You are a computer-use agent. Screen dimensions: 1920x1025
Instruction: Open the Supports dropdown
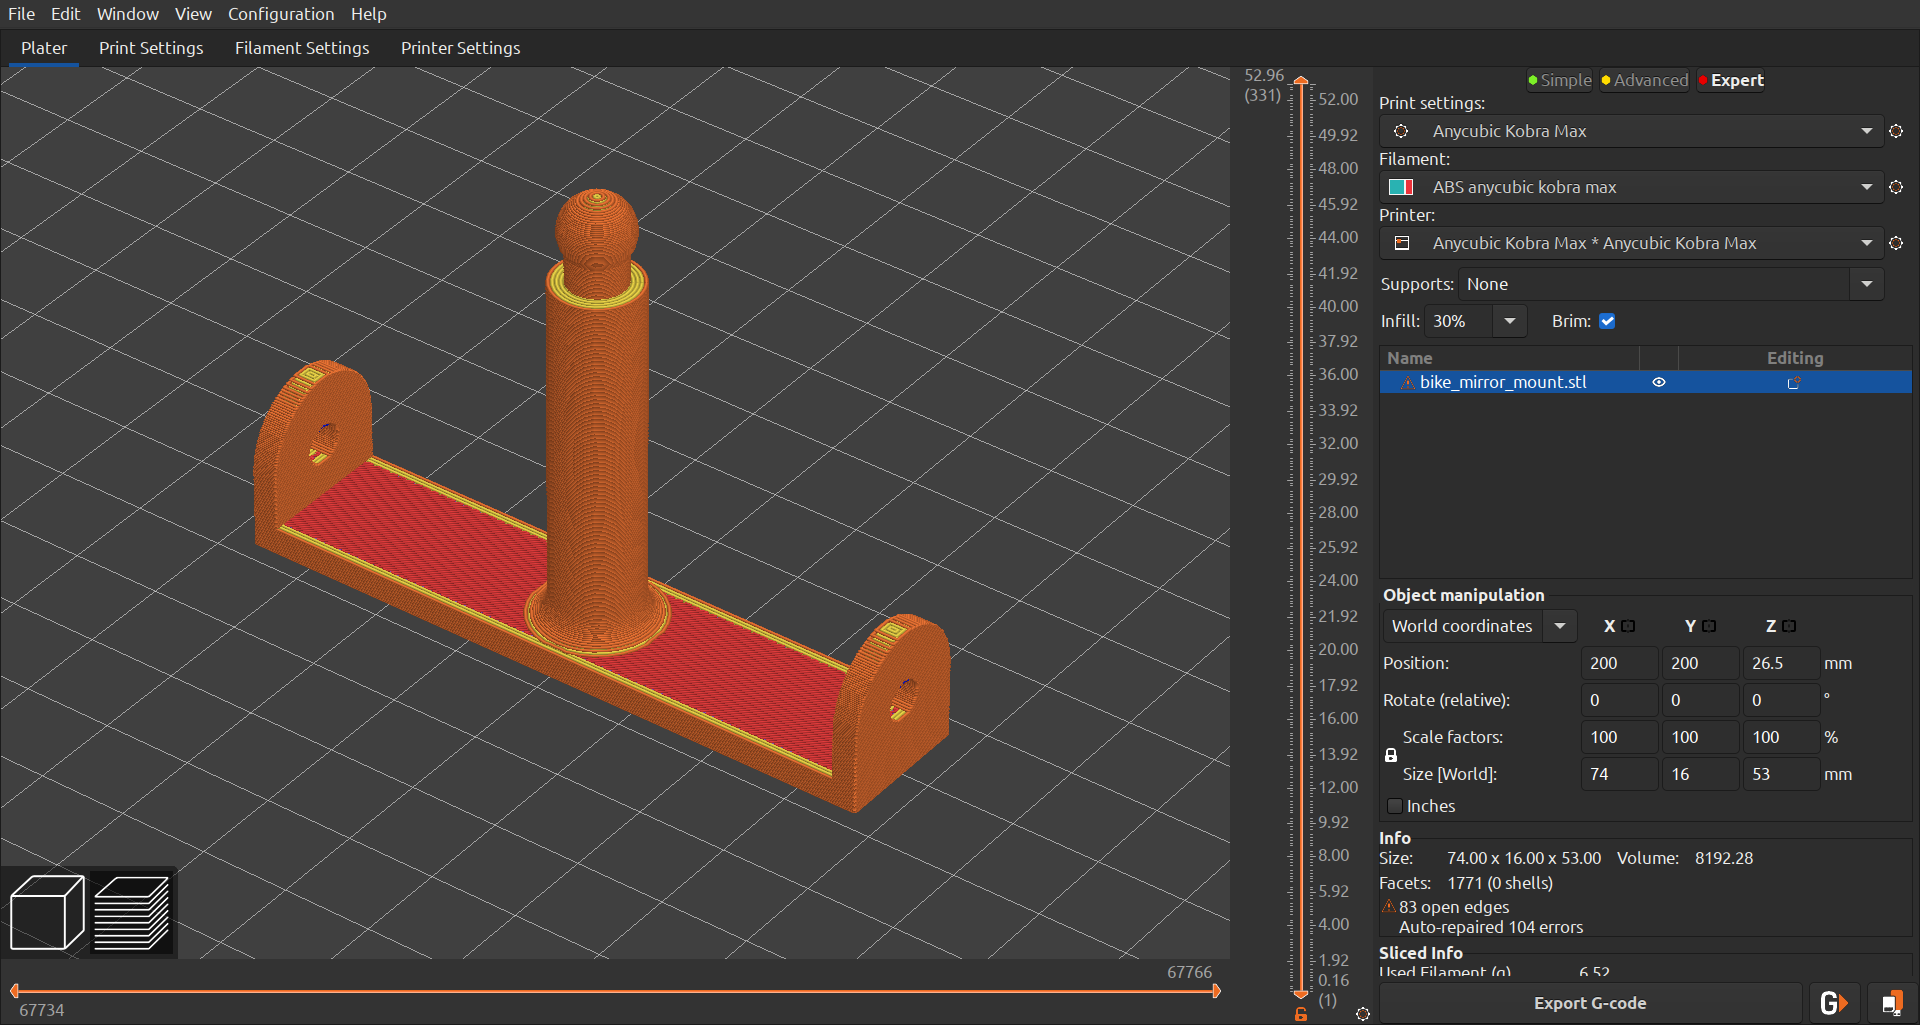1866,284
